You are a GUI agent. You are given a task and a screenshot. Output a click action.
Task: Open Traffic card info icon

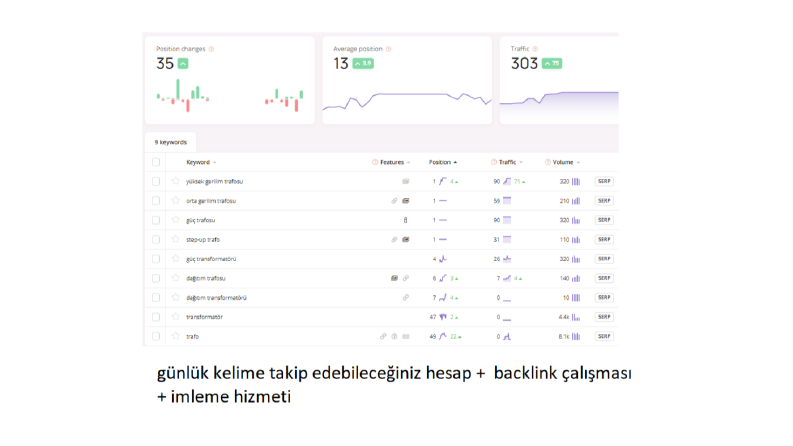pyautogui.click(x=535, y=49)
